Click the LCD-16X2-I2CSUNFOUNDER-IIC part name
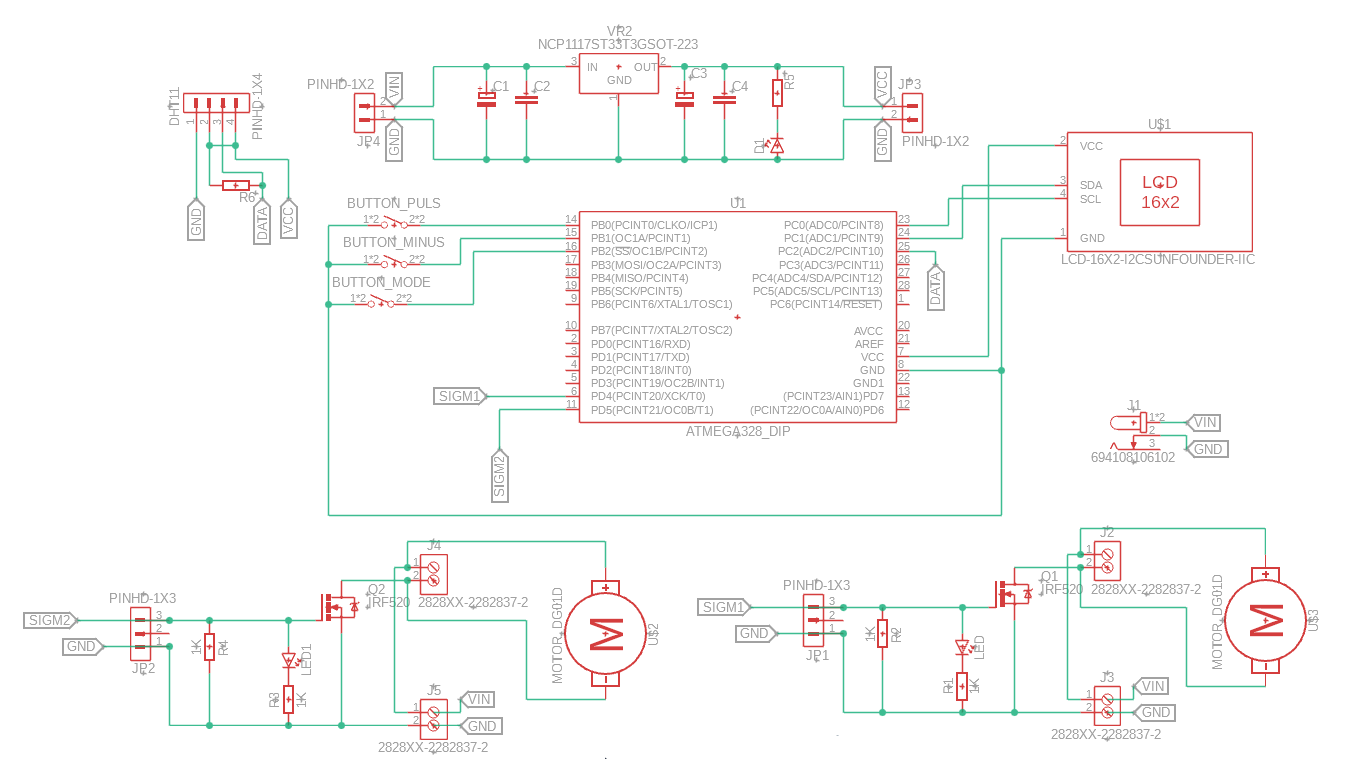The image size is (1348, 762). [x=1157, y=259]
